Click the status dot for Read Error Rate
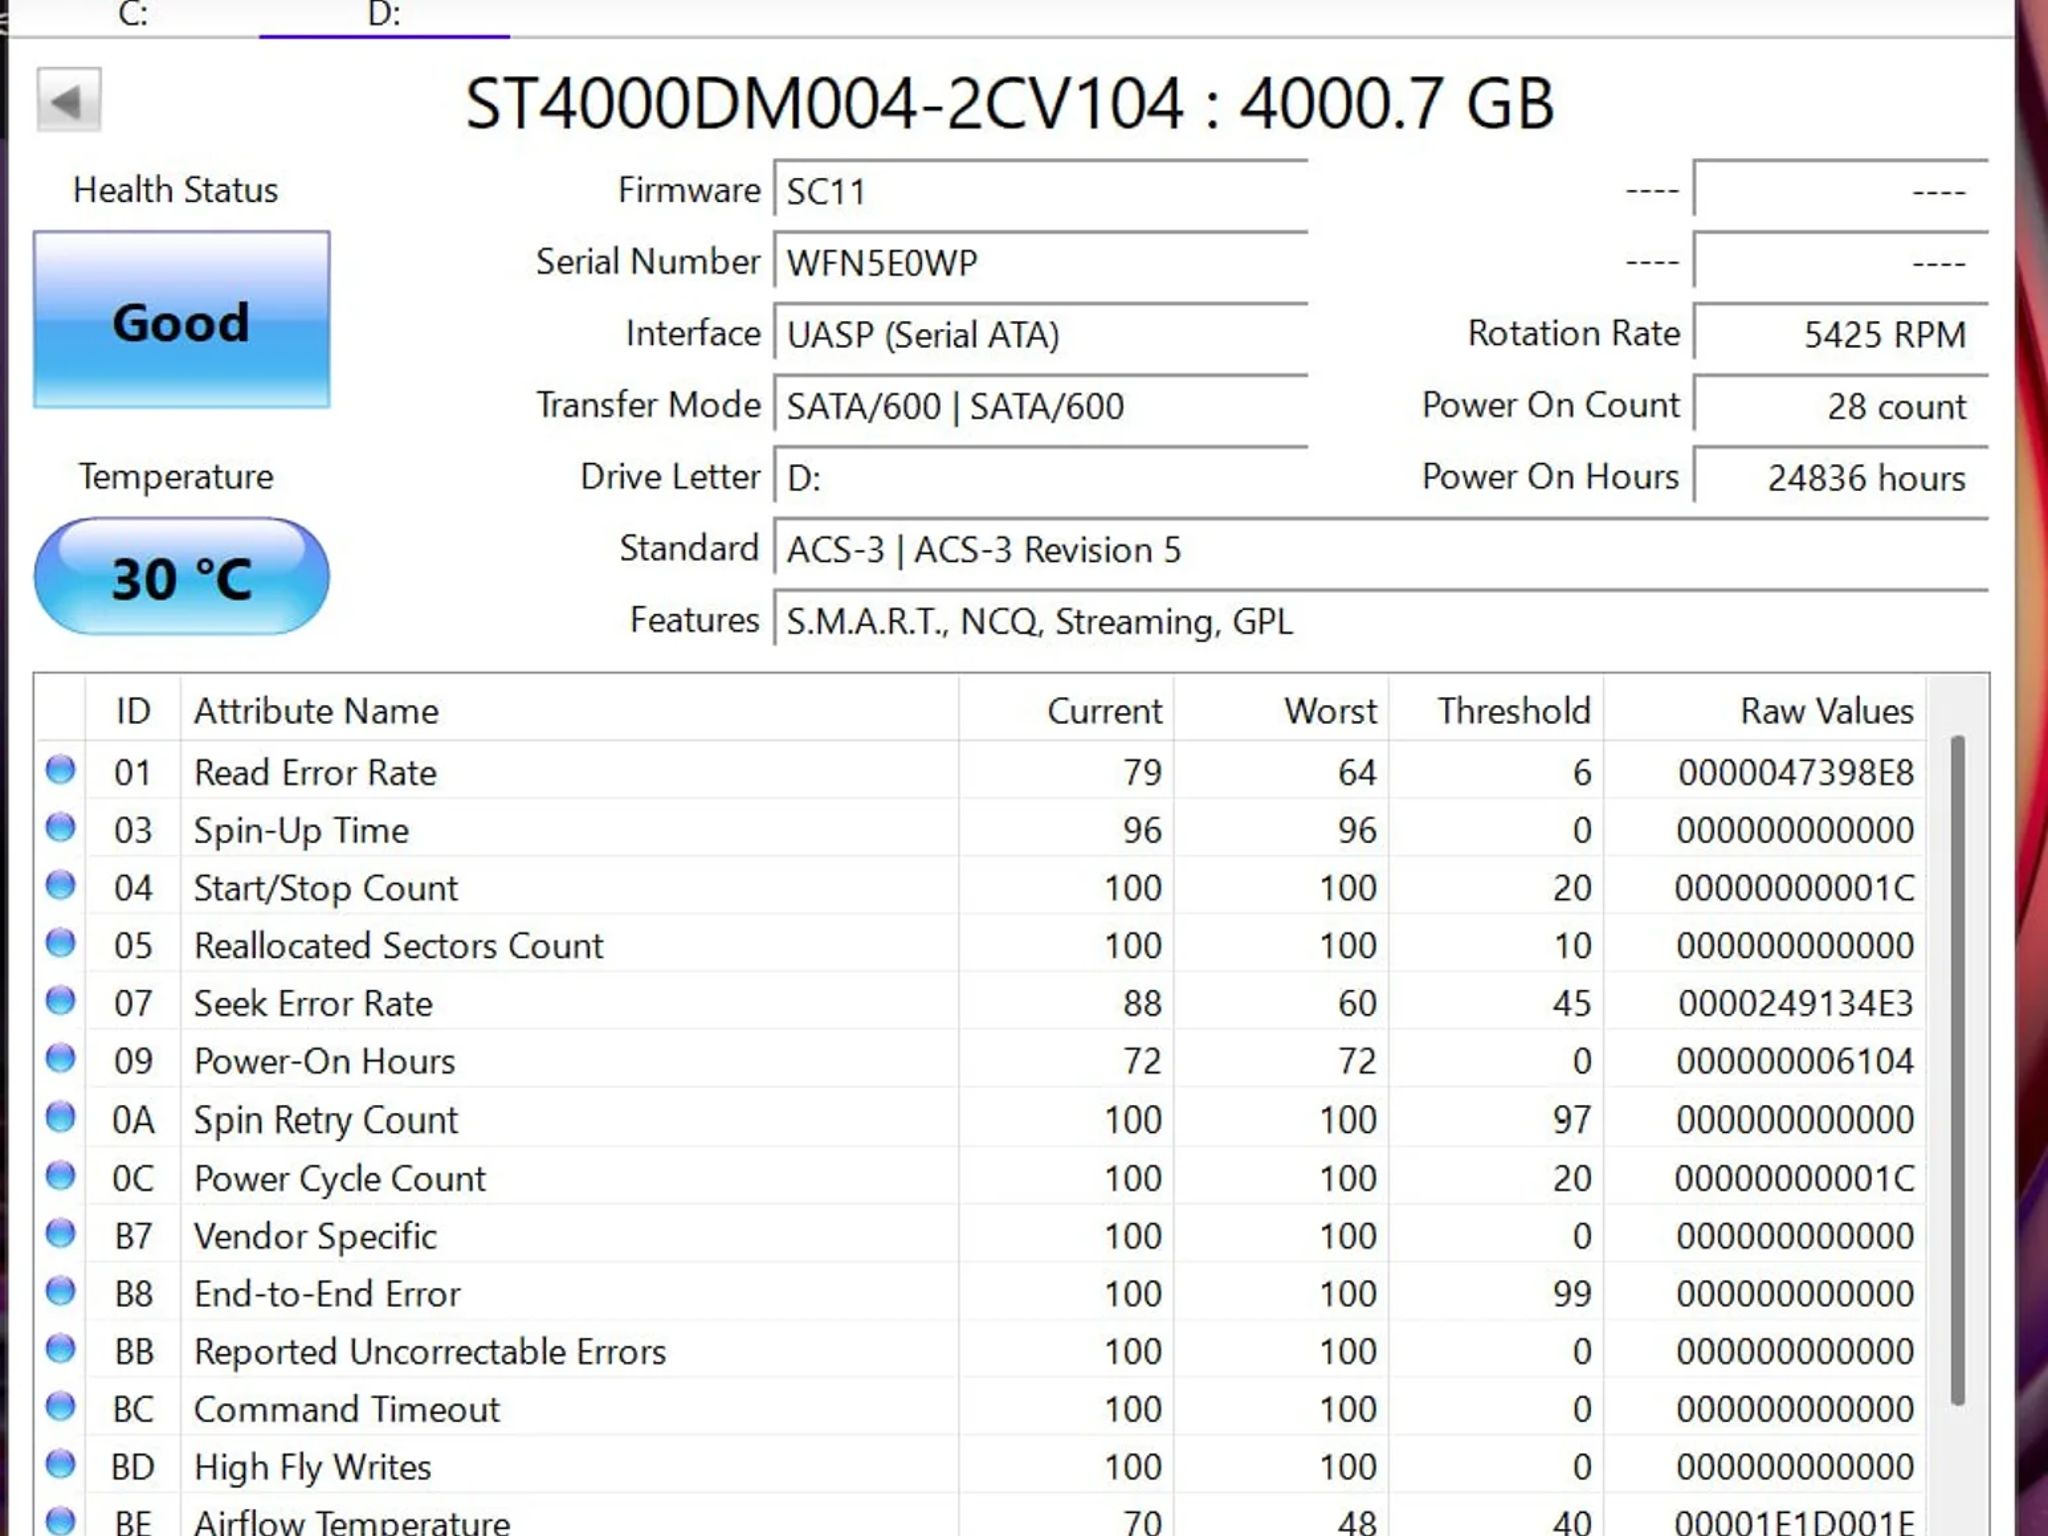This screenshot has height=1536, width=2048. pyautogui.click(x=61, y=770)
